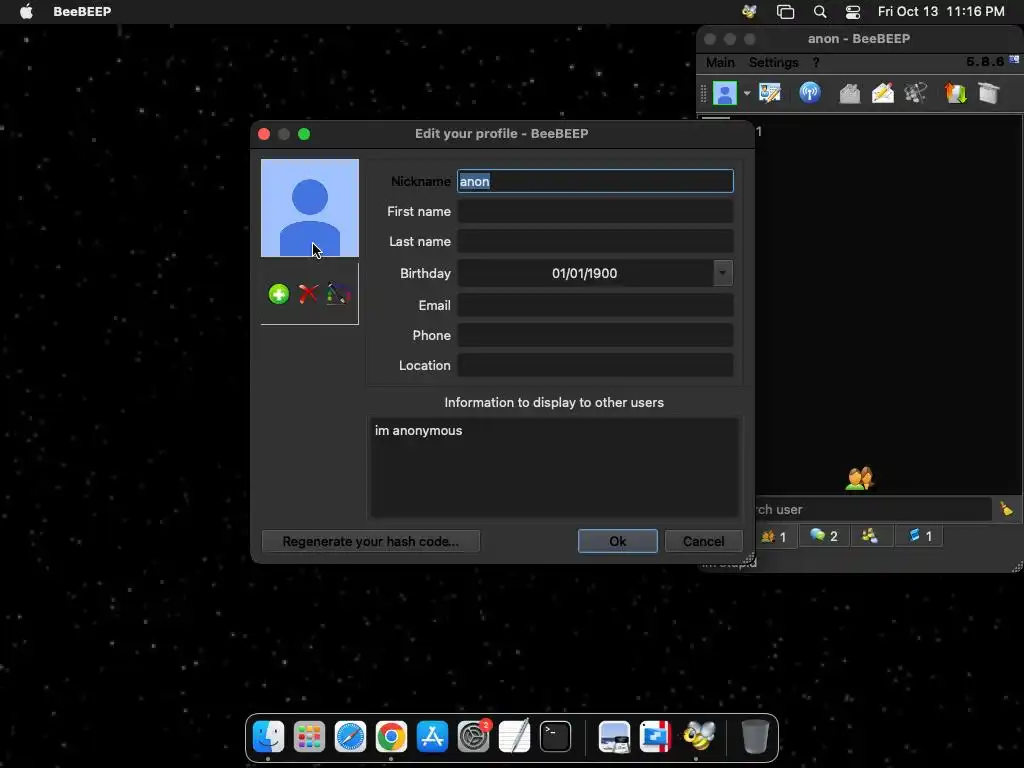
Task: Open the Apple menu
Action: 26,12
